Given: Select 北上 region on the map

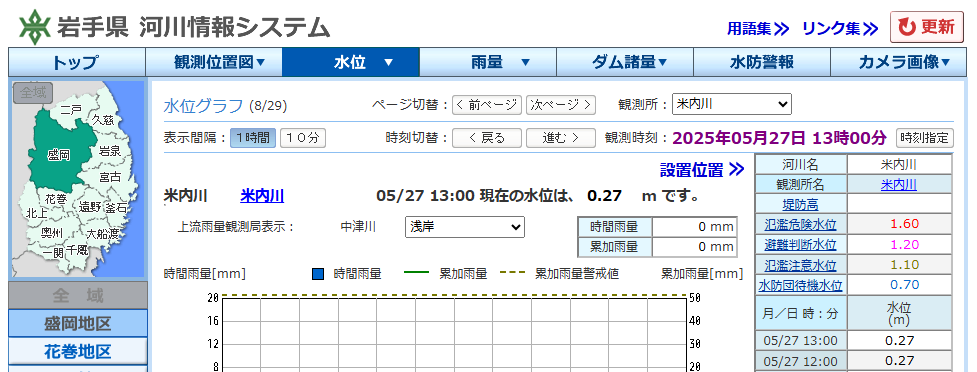Looking at the screenshot, I should click(36, 213).
